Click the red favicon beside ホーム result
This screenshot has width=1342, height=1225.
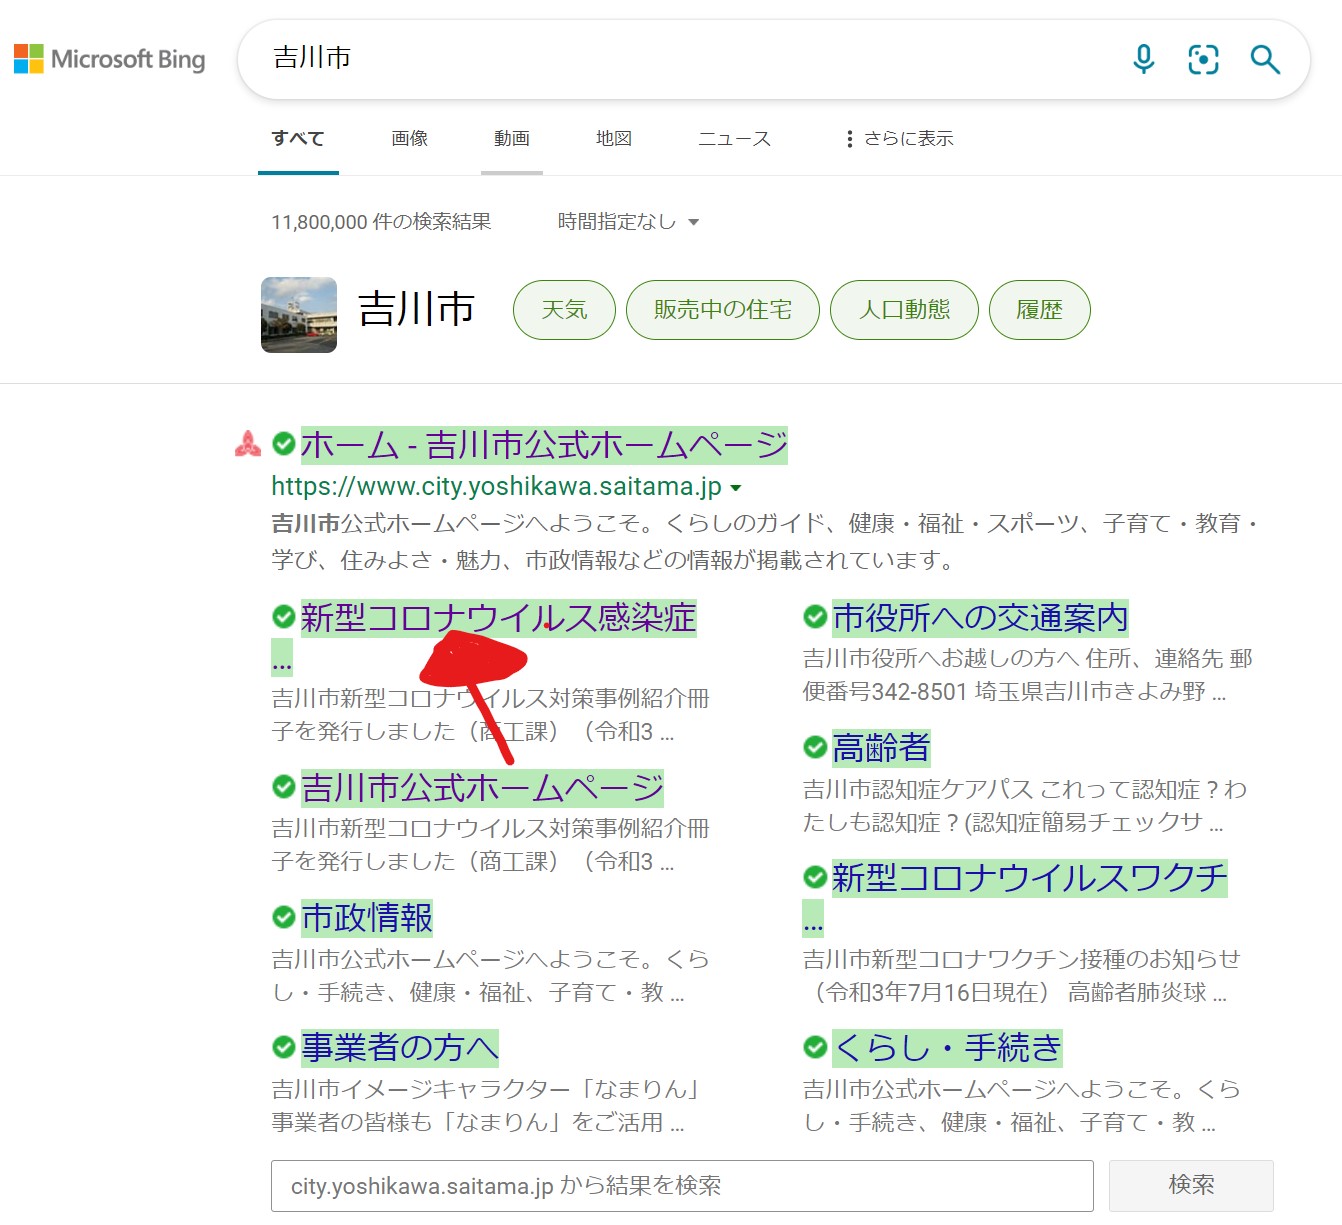coord(248,444)
